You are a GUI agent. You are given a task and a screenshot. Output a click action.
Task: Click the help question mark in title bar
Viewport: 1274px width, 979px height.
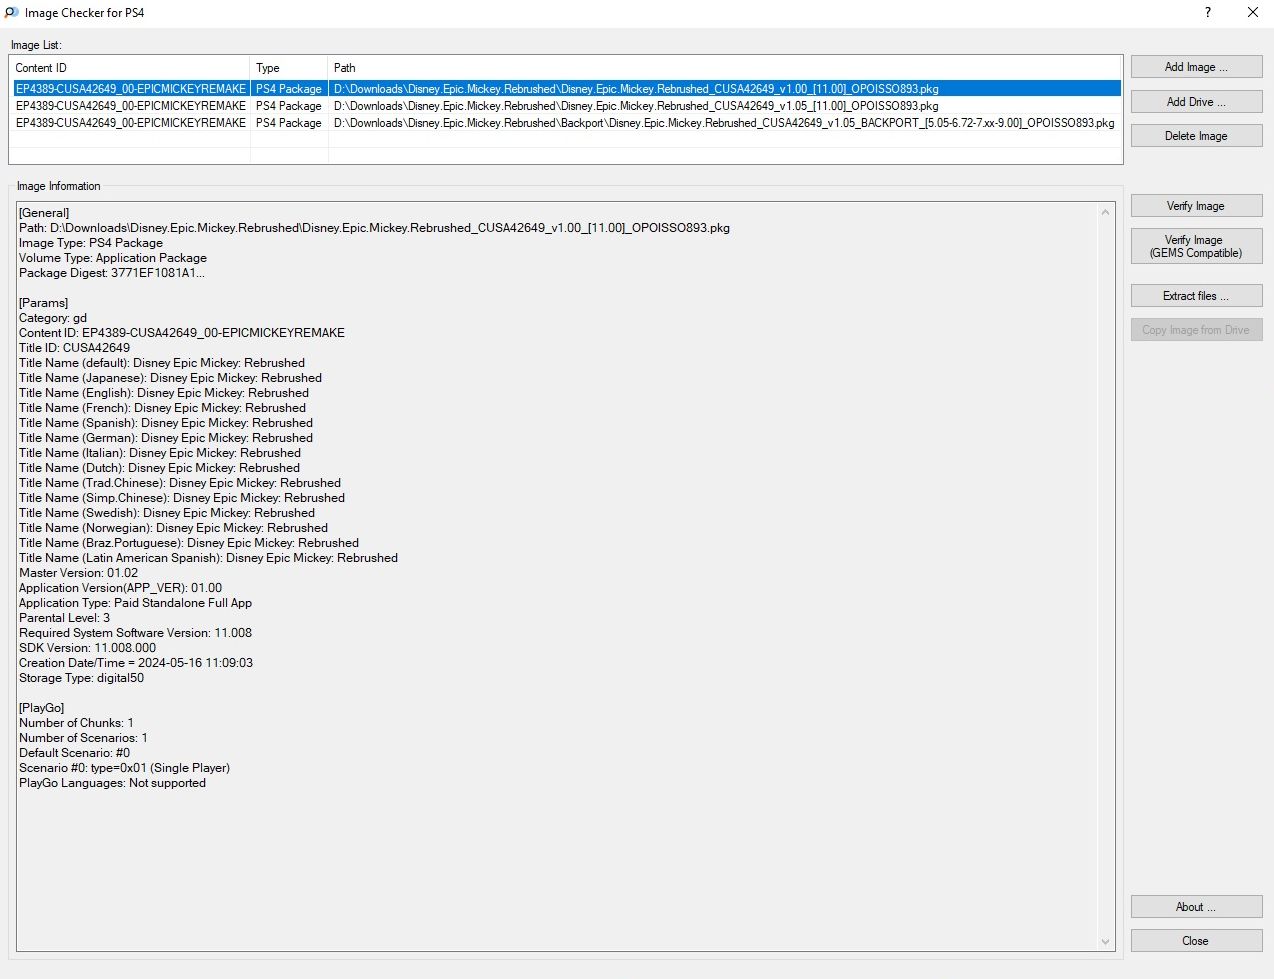click(x=1208, y=13)
